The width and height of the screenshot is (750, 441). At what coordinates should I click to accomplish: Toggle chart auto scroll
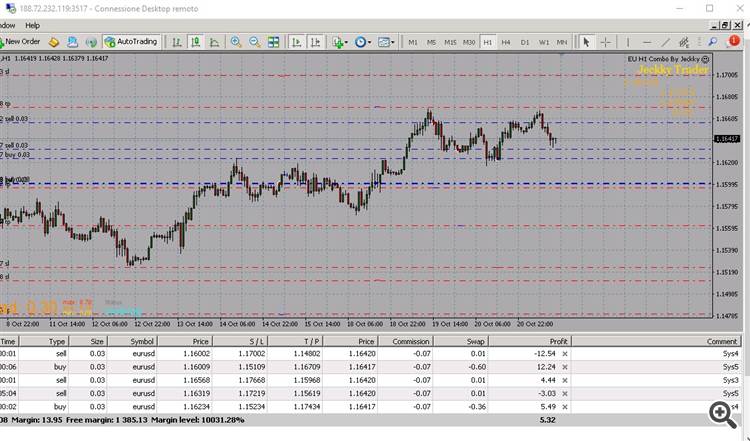[297, 42]
